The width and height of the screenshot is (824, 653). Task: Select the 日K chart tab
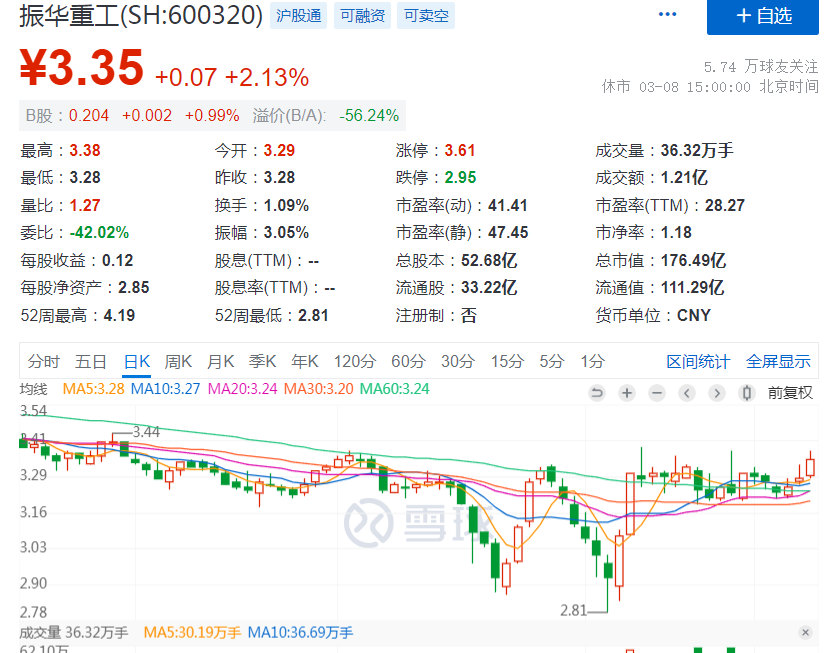[137, 361]
